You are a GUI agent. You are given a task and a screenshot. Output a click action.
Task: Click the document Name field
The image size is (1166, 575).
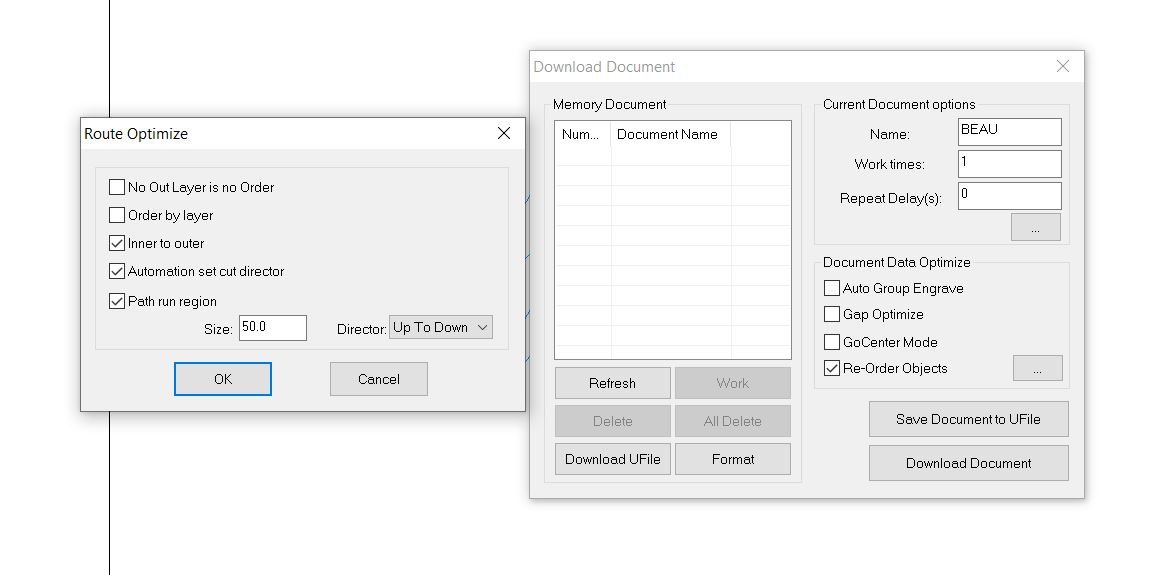tap(1008, 131)
